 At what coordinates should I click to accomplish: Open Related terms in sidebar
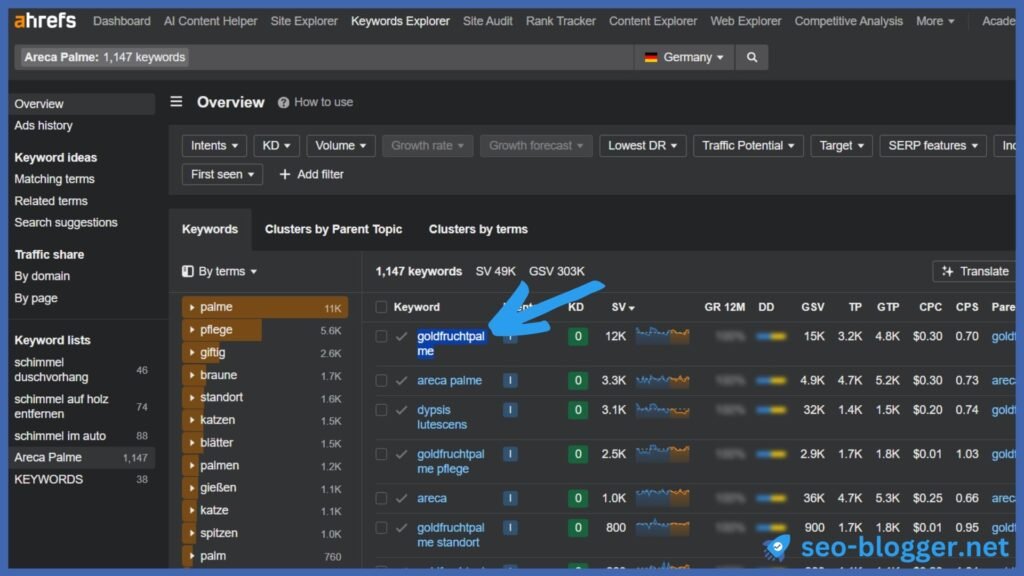click(x=51, y=201)
